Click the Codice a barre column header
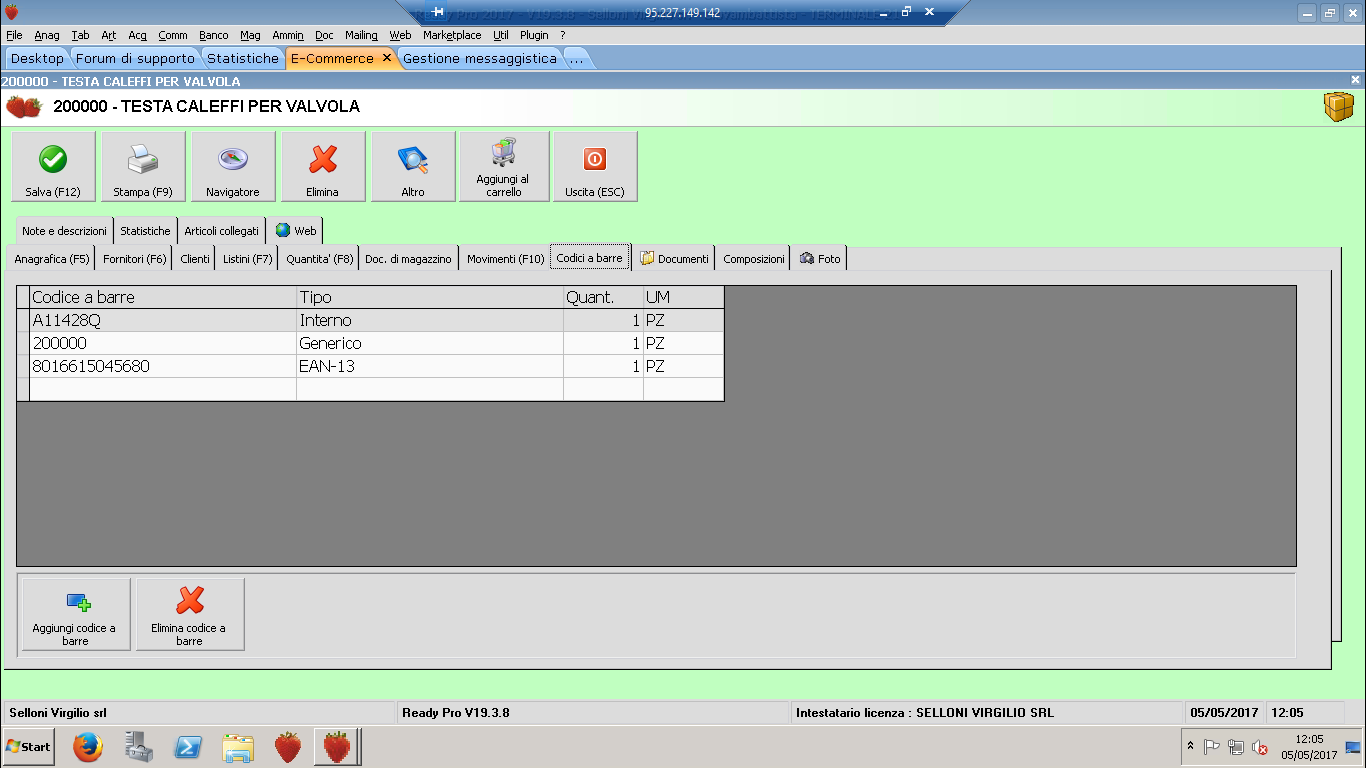Viewport: 1366px width, 768px height. coord(163,298)
